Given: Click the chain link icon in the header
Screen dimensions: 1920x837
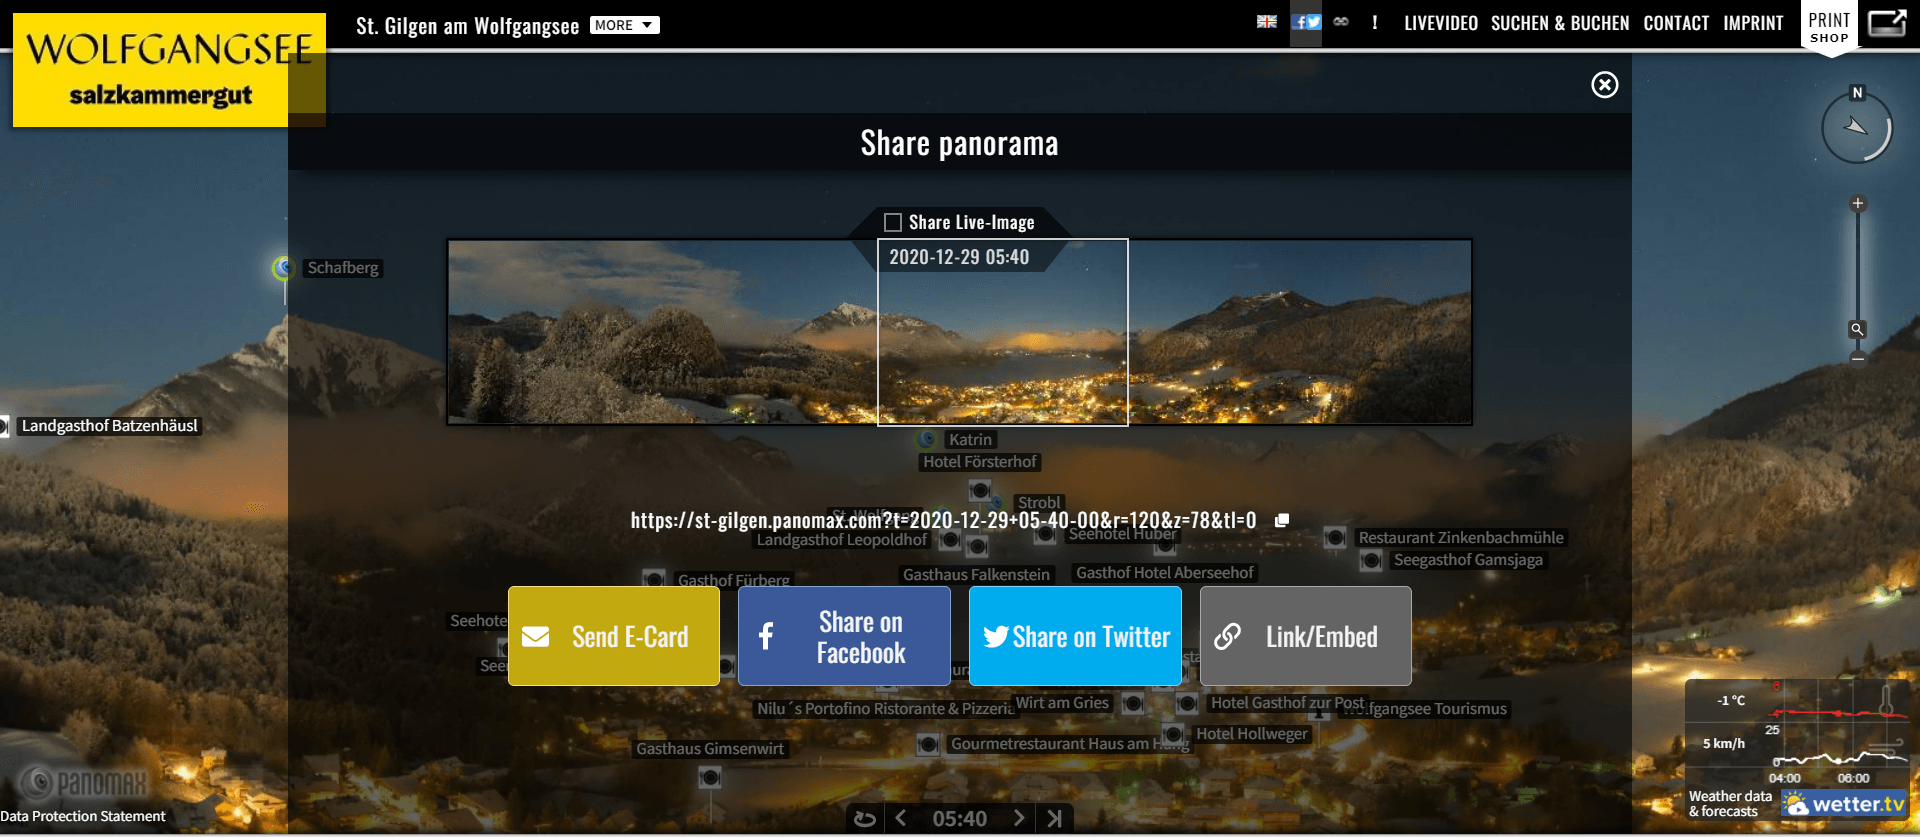Looking at the screenshot, I should 1341,22.
